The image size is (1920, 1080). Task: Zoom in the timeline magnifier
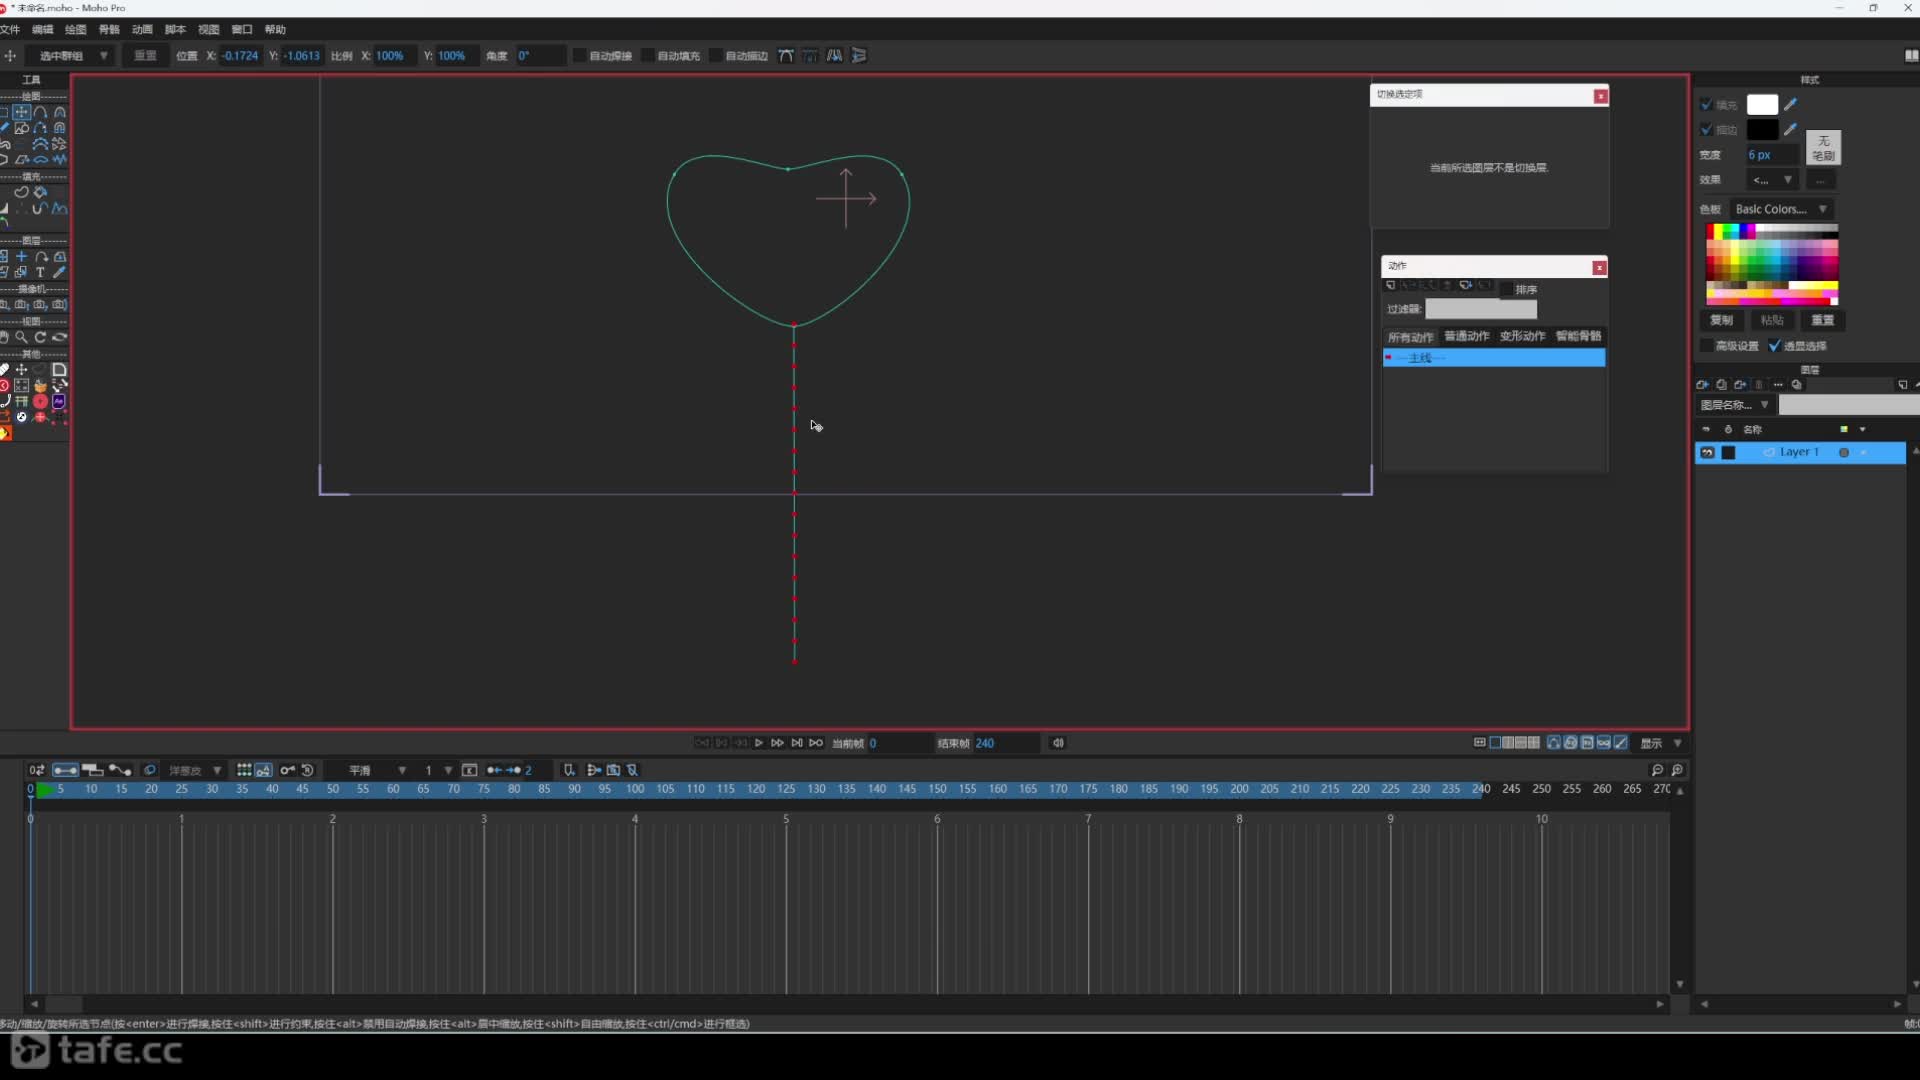(x=1678, y=770)
